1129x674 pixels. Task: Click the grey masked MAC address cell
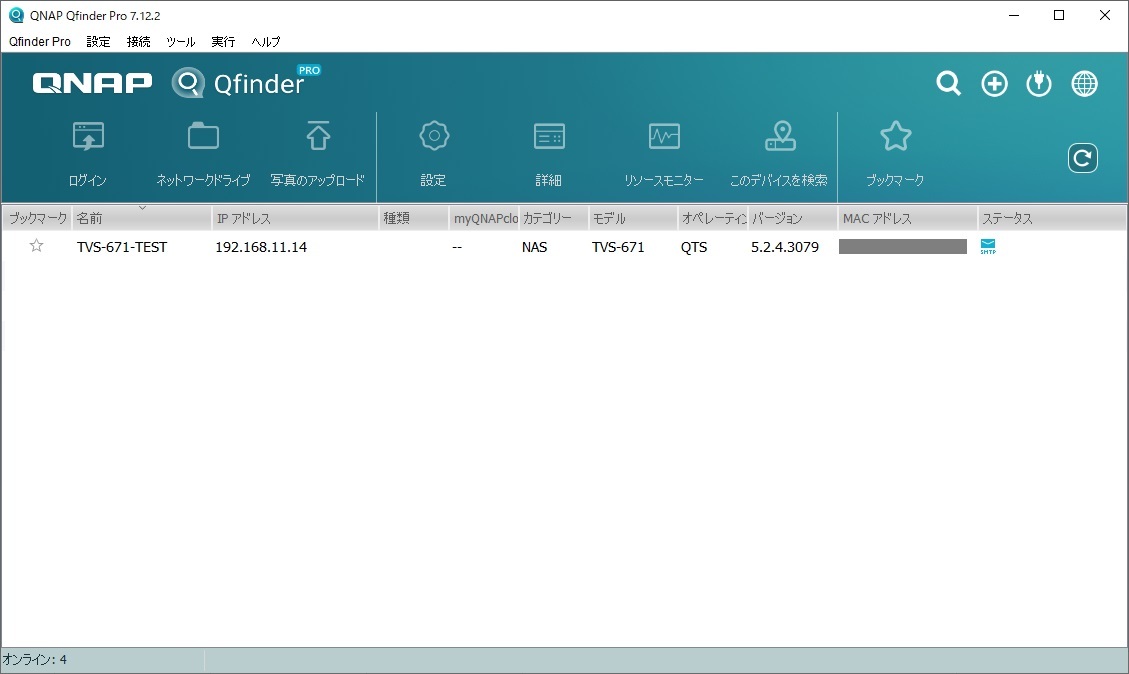pos(903,247)
